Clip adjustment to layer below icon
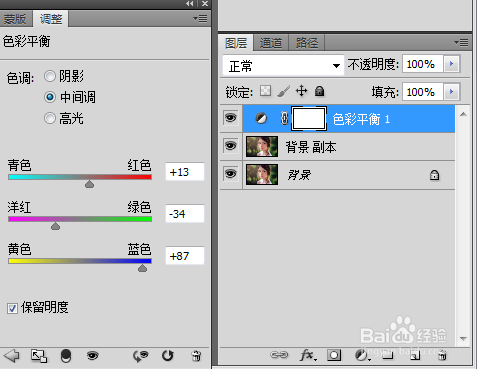This screenshot has width=477, height=369. click(66, 356)
